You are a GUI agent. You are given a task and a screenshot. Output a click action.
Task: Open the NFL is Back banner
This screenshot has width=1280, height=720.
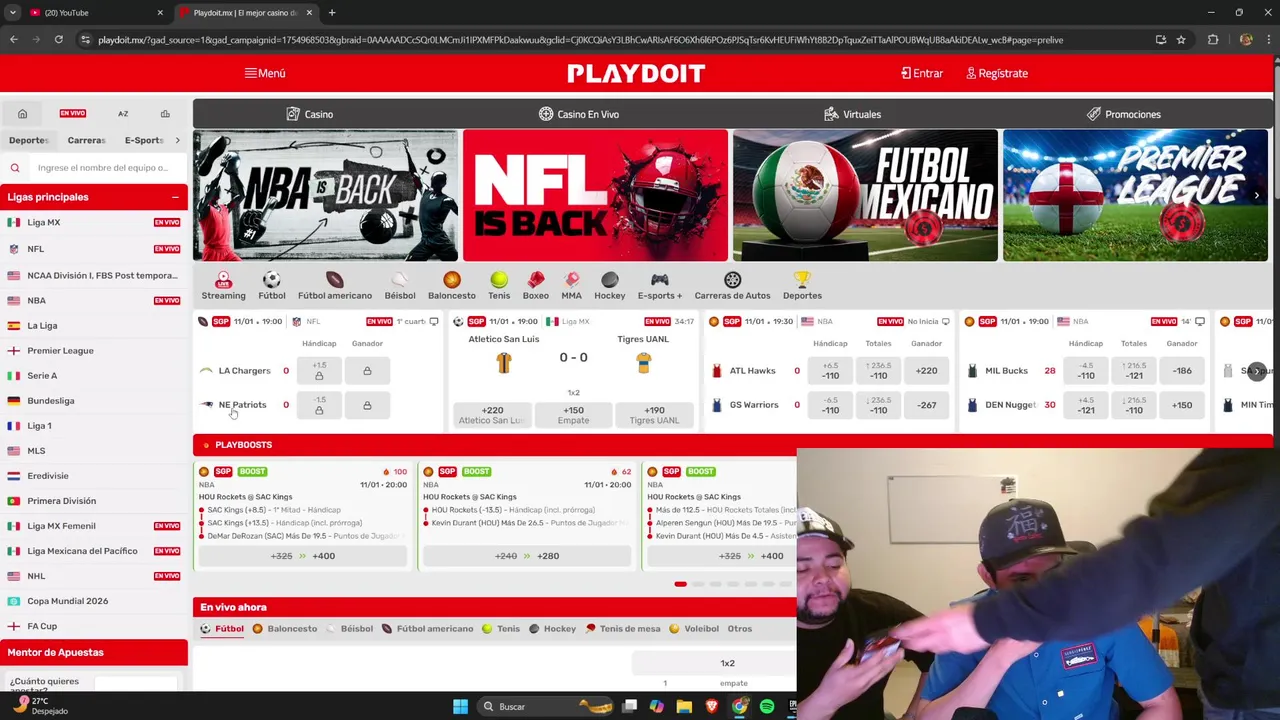(595, 195)
